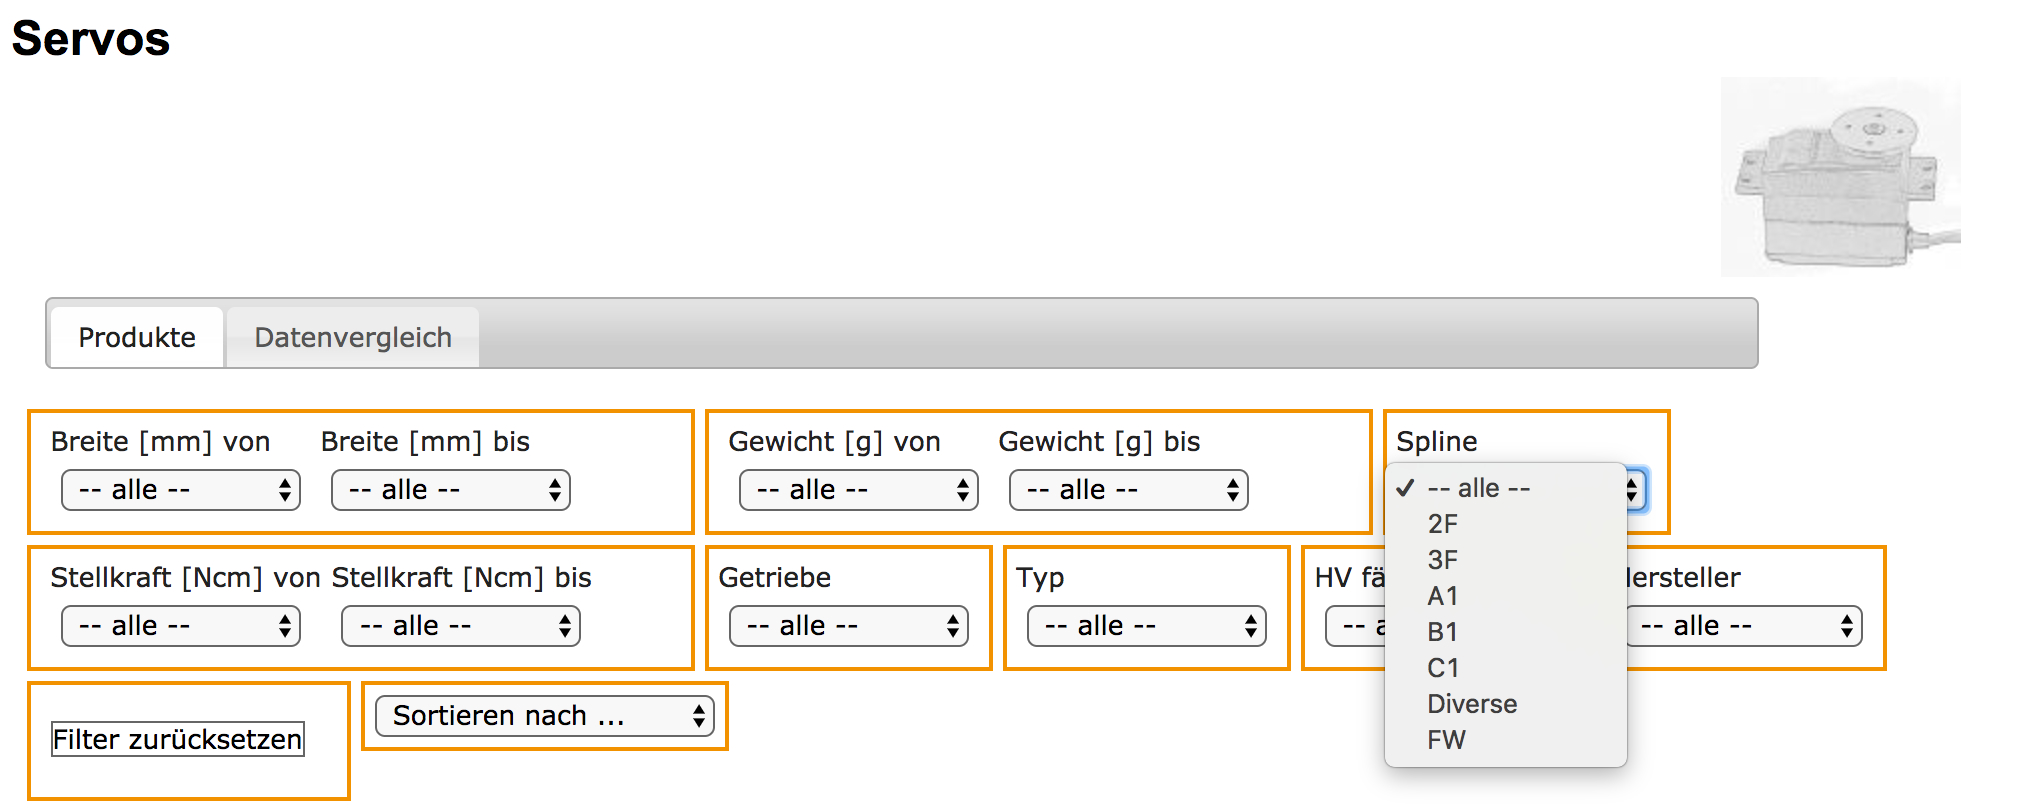2041x808 pixels.
Task: Open the Stellkraft [Ncm] bis dropdown
Action: (461, 626)
